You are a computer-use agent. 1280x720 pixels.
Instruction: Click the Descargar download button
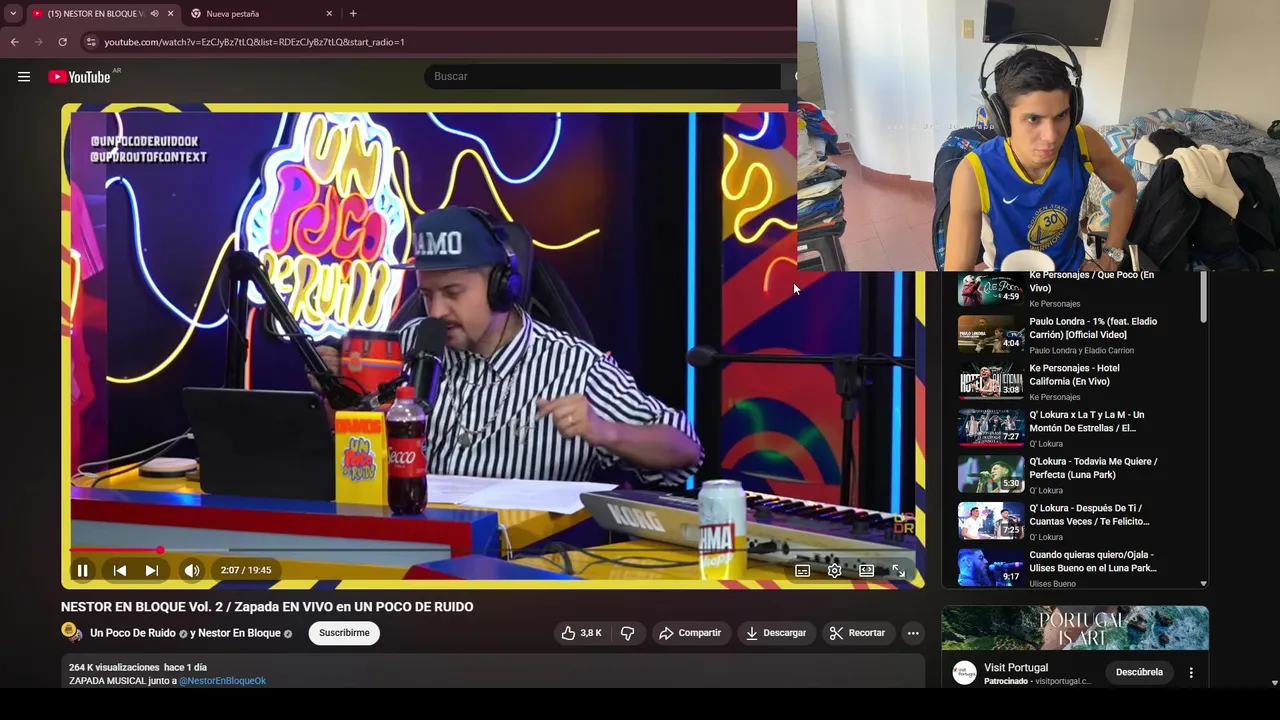[x=776, y=633]
